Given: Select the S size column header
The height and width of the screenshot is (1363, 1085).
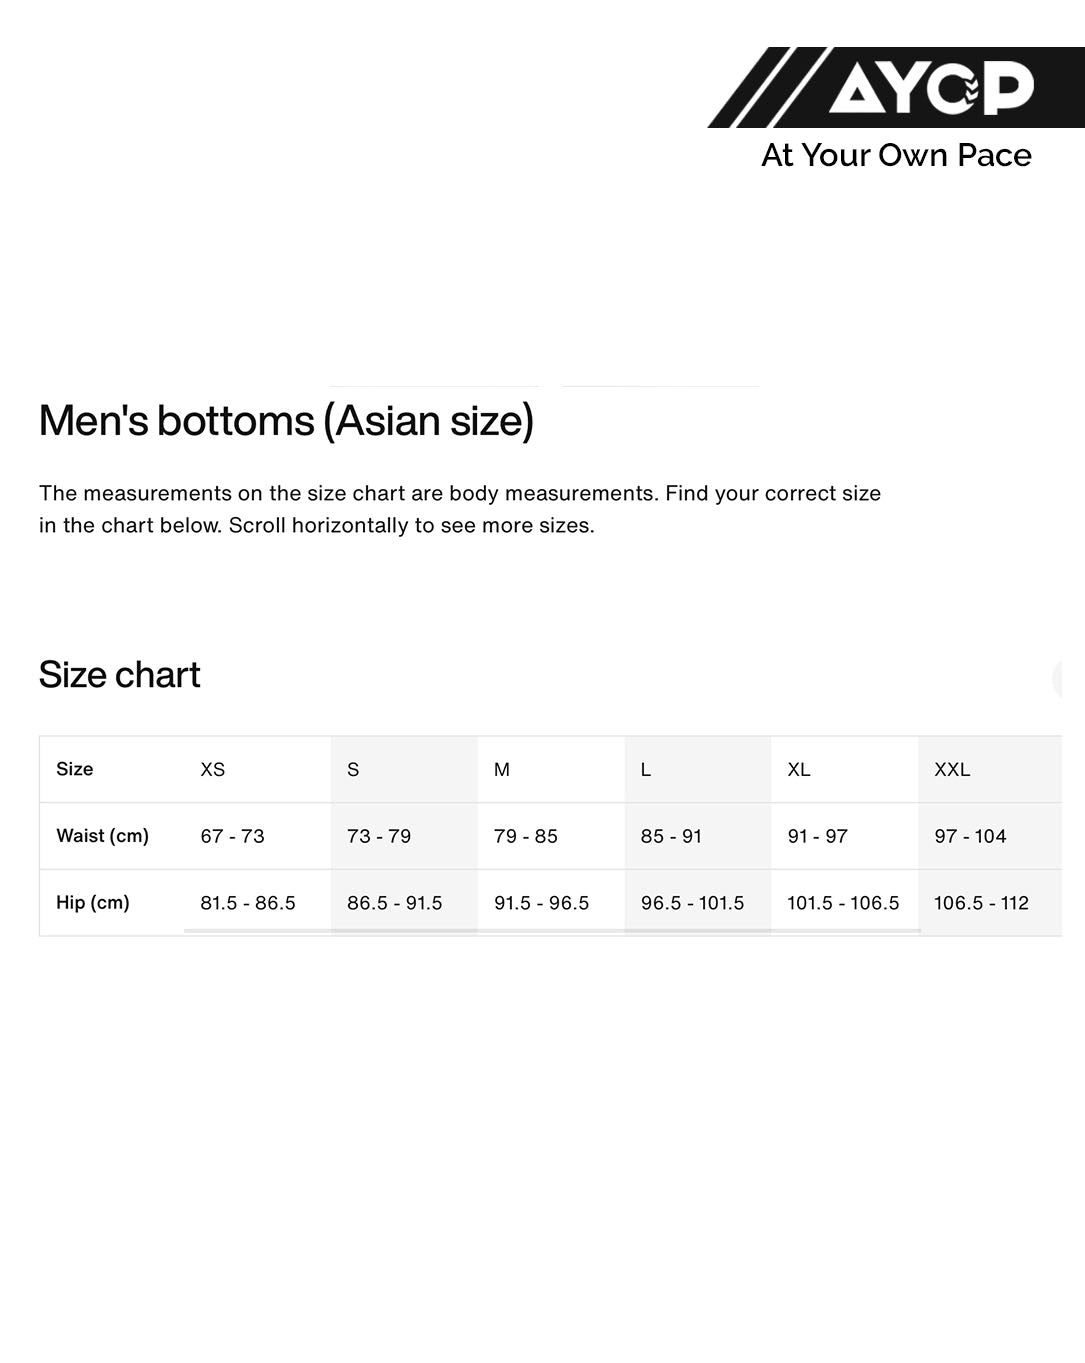Looking at the screenshot, I should tap(353, 769).
